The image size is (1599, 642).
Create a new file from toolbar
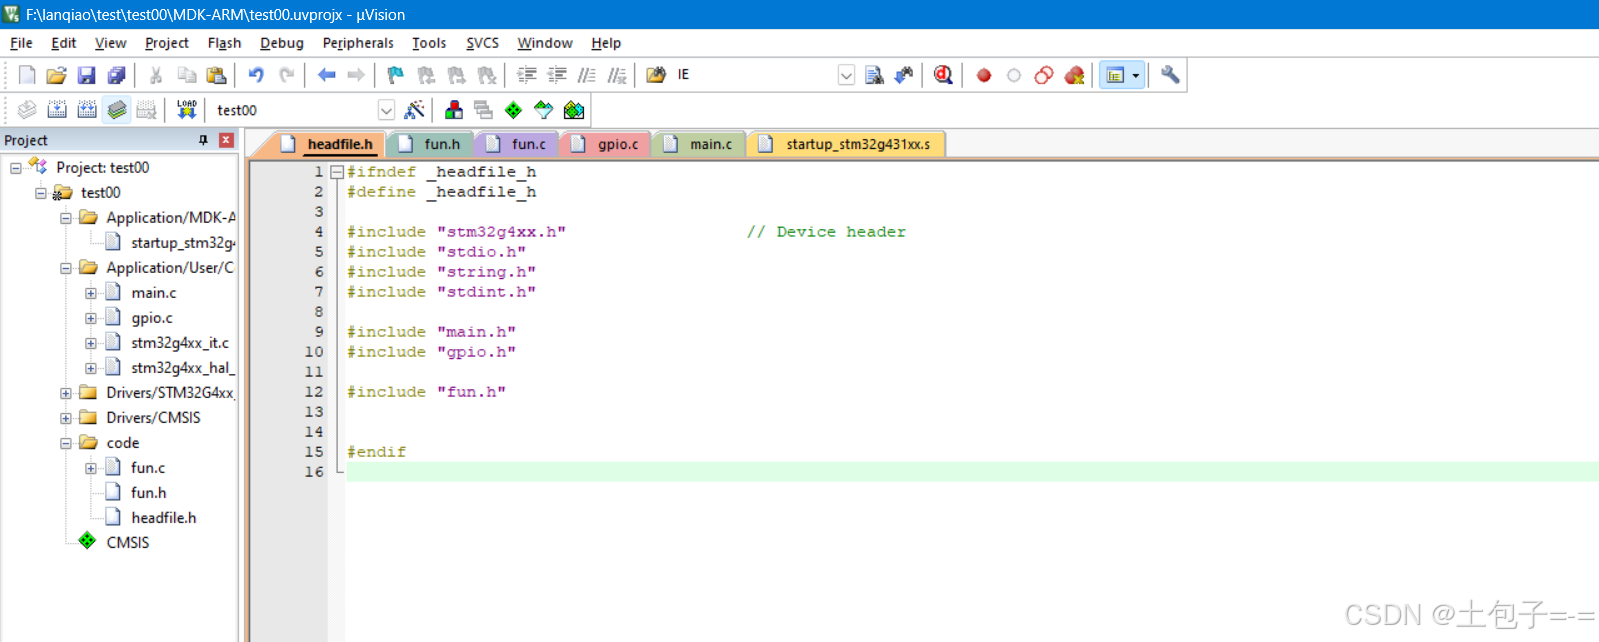point(27,75)
